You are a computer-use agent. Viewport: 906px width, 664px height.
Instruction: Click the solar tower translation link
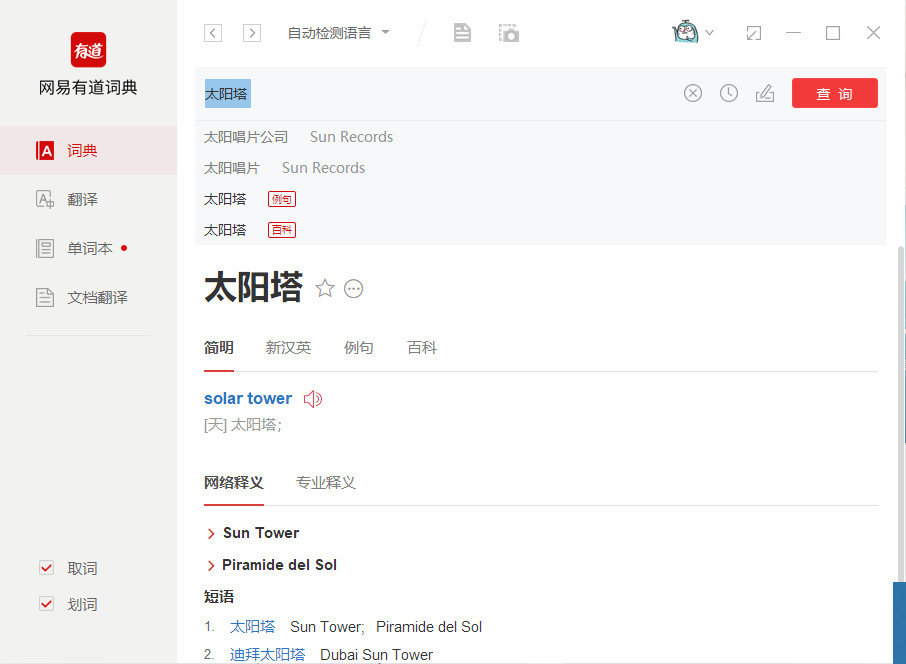tap(248, 398)
